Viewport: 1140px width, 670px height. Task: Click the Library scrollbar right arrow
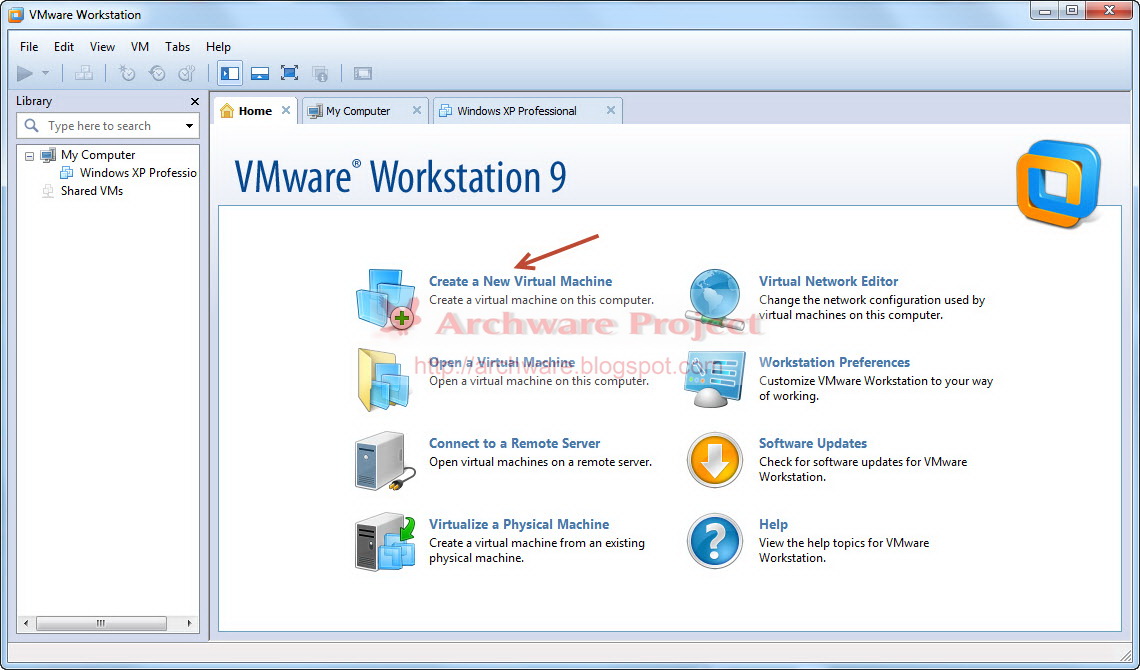[190, 623]
